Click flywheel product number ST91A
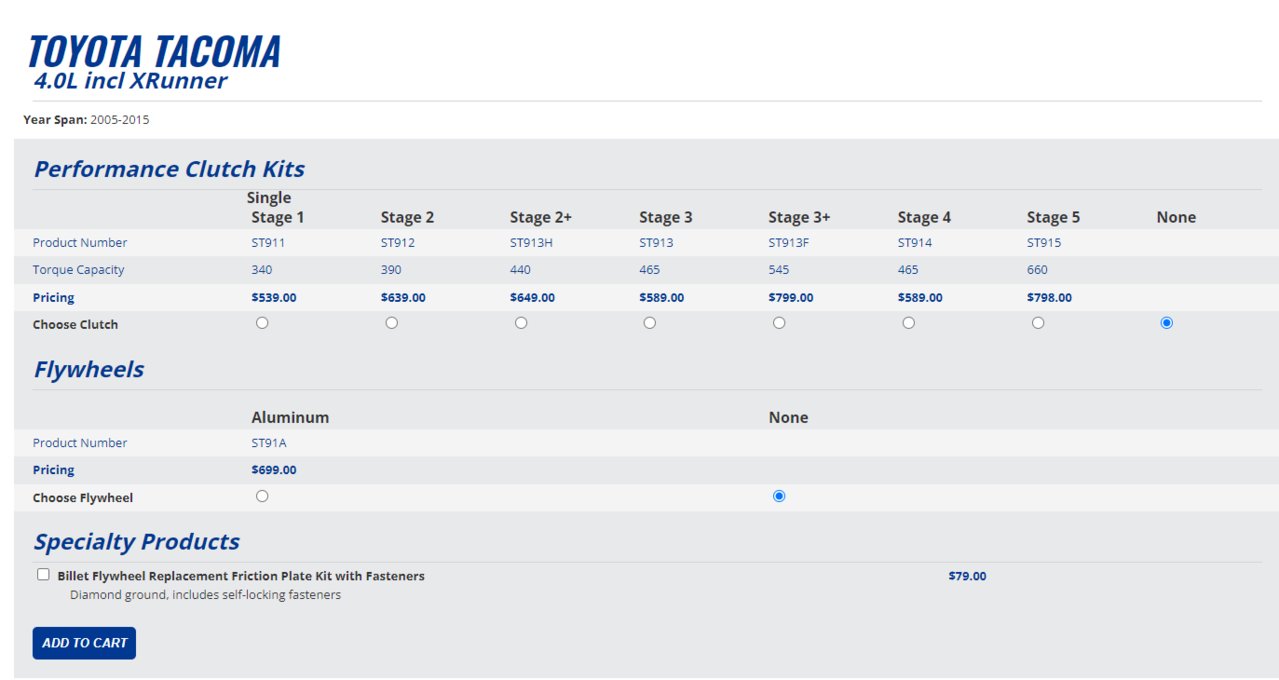 pos(269,443)
